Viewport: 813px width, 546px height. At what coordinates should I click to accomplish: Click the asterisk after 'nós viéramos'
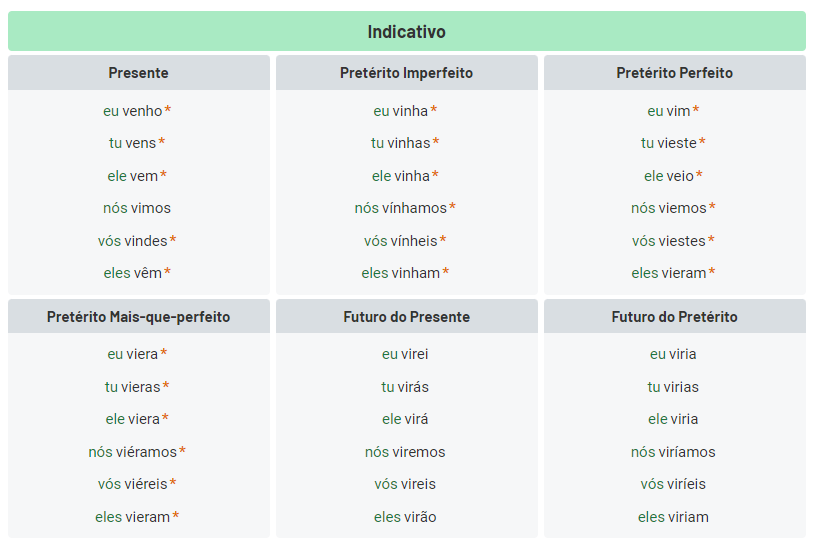pyautogui.click(x=182, y=450)
